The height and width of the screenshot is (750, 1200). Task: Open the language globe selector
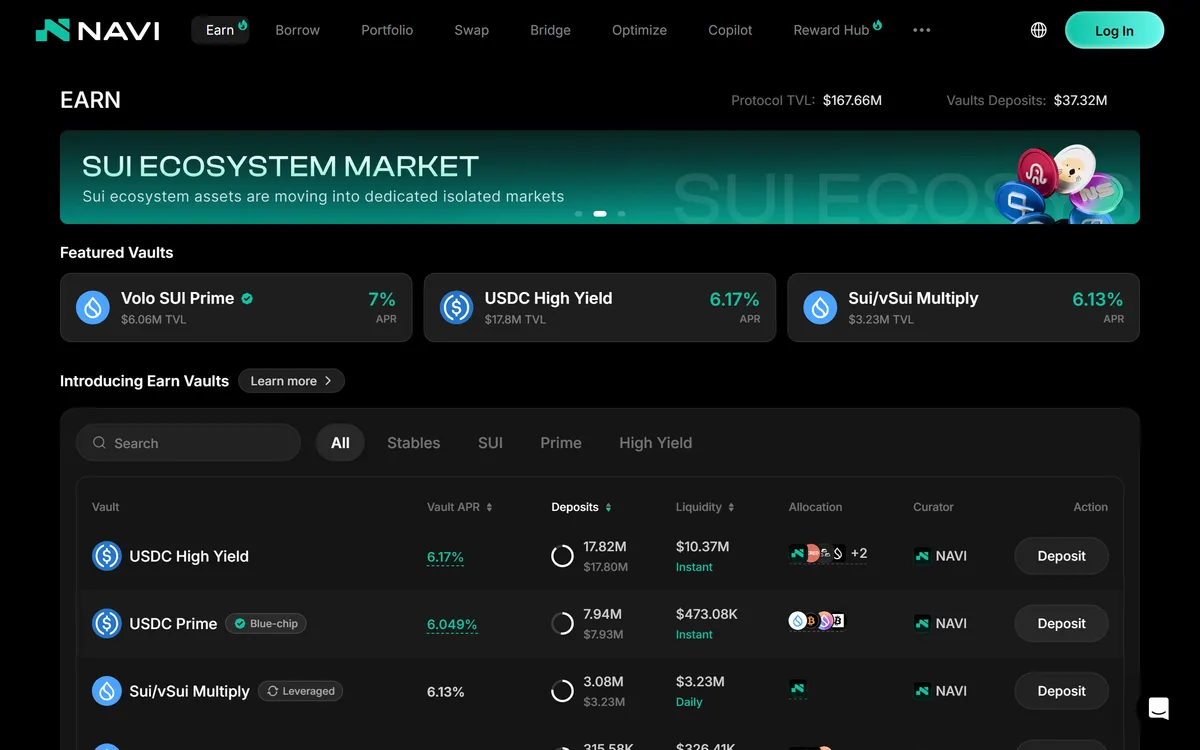click(x=1039, y=30)
